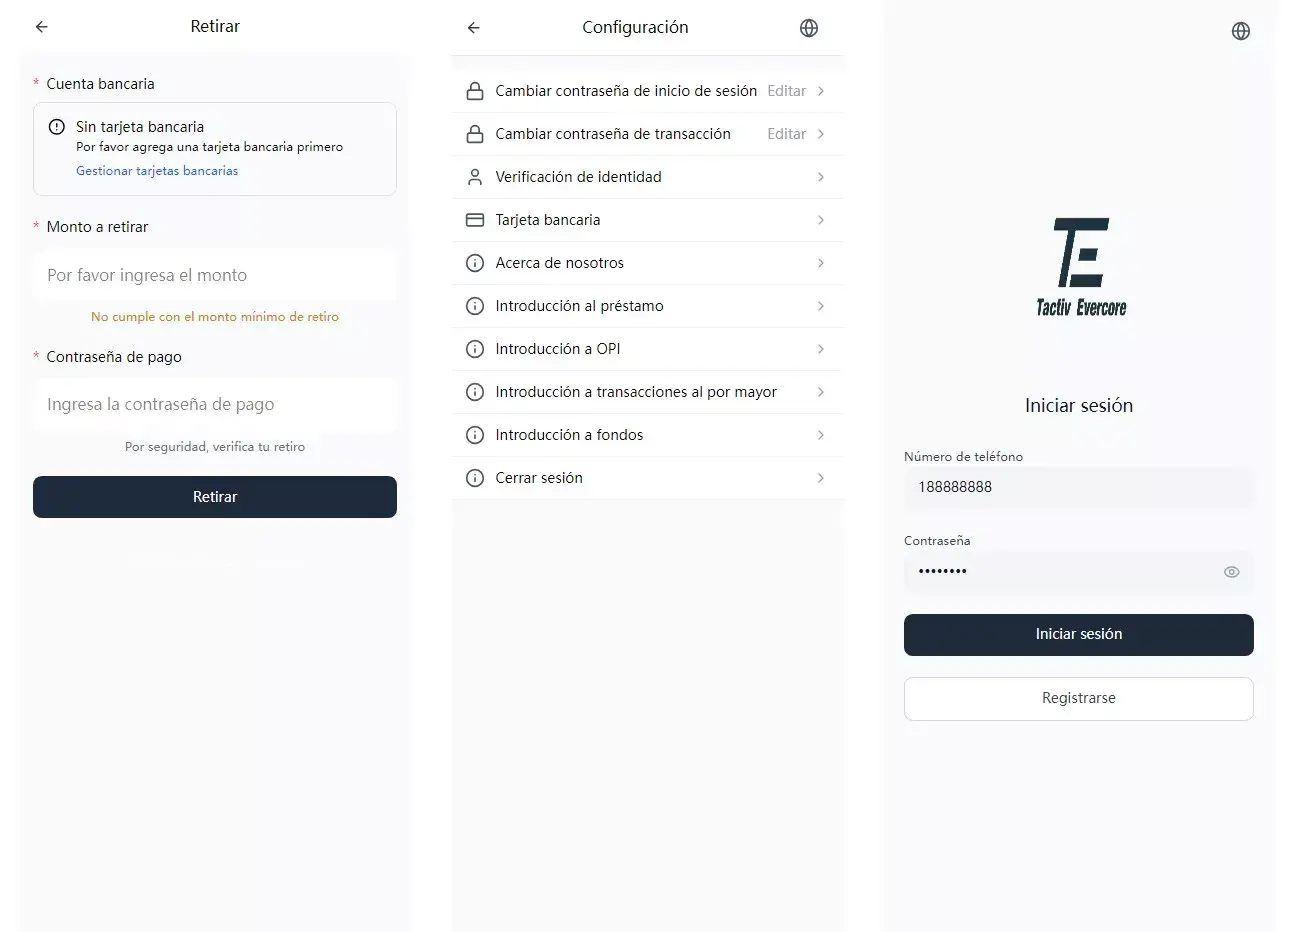Go back from the Retirar screen

click(41, 27)
